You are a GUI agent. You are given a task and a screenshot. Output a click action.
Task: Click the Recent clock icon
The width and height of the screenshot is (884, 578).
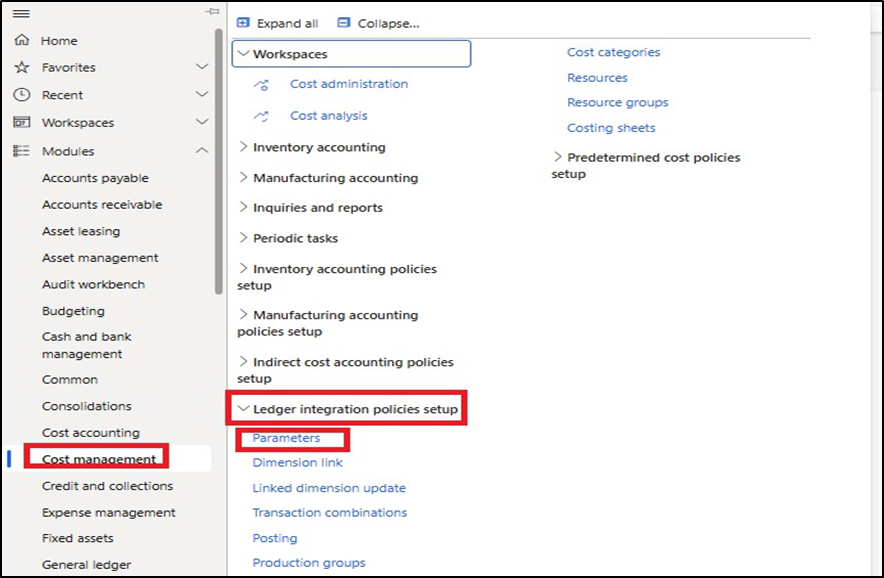tap(21, 95)
